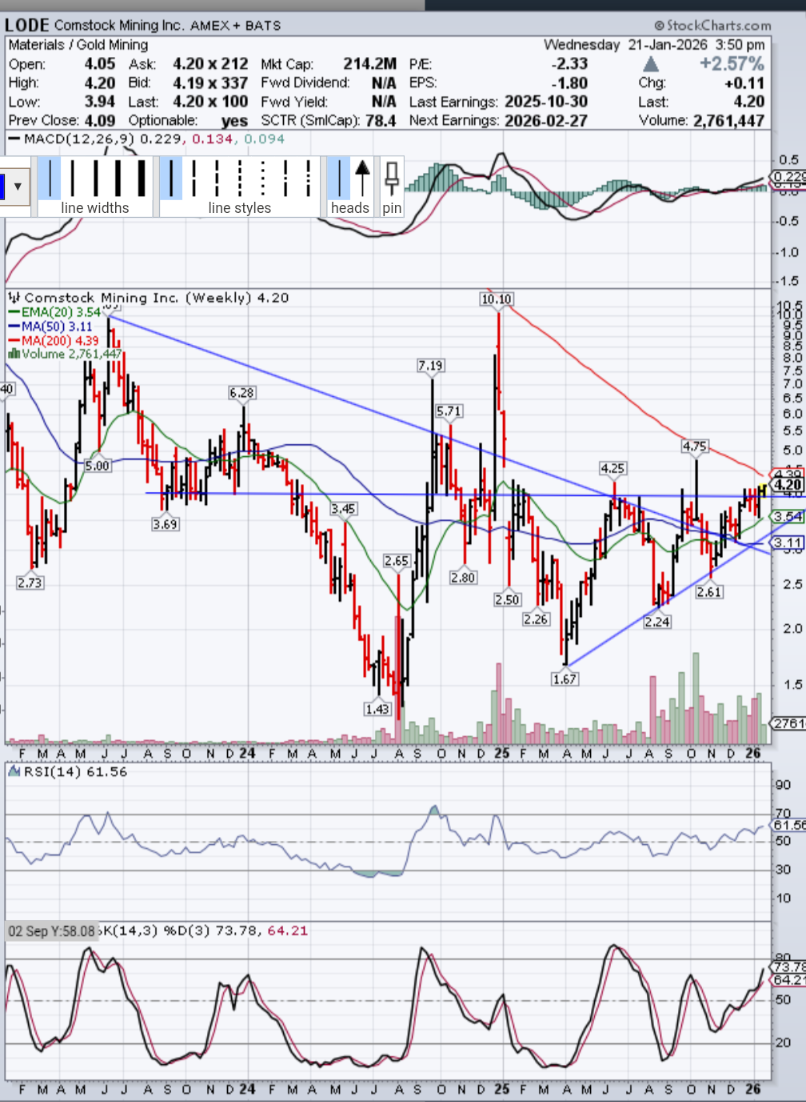Click the blue line color swatch
The image size is (806, 1102).
click(3, 188)
